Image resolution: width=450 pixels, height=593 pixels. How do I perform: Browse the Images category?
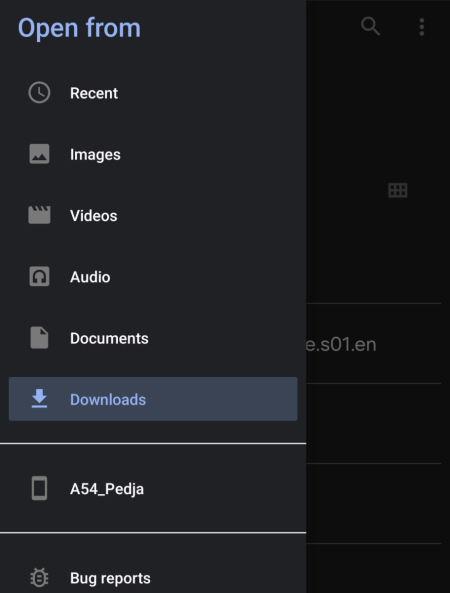[153, 154]
